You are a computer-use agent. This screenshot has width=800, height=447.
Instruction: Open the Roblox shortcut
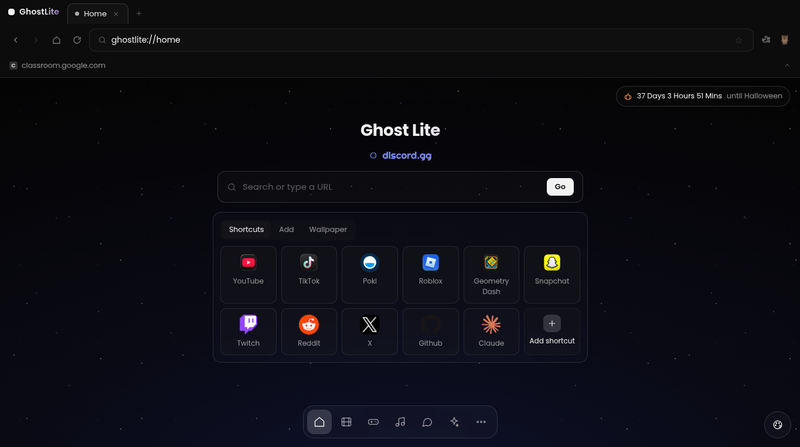coord(430,275)
